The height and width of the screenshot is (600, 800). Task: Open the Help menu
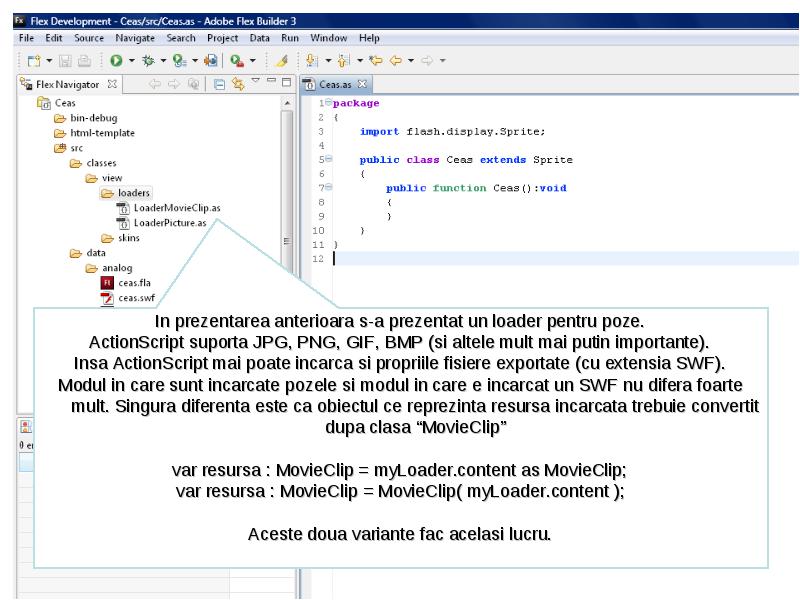(x=369, y=38)
